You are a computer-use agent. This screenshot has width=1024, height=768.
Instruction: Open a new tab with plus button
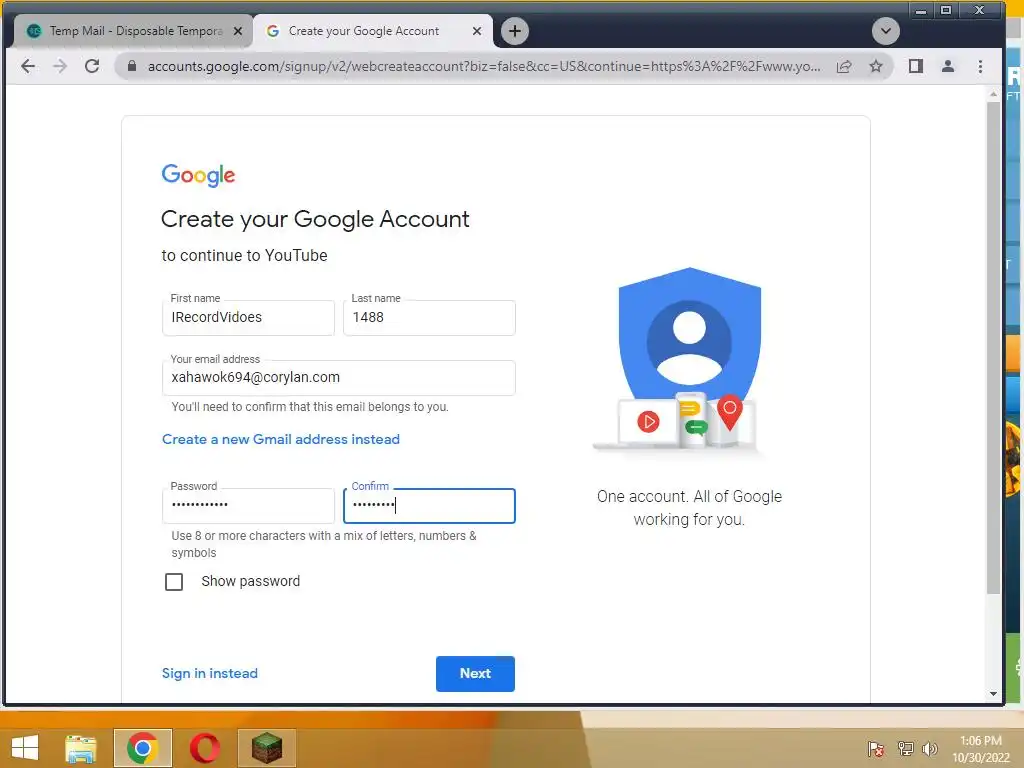pos(515,31)
